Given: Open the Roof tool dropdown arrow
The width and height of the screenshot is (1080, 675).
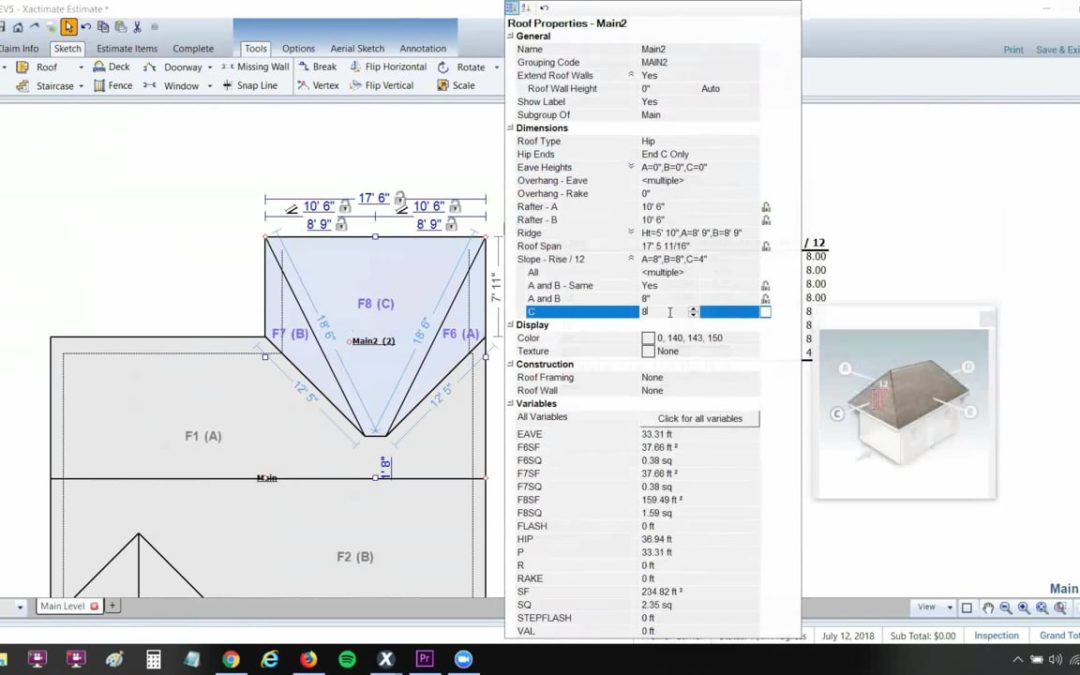Looking at the screenshot, I should pyautogui.click(x=81, y=68).
